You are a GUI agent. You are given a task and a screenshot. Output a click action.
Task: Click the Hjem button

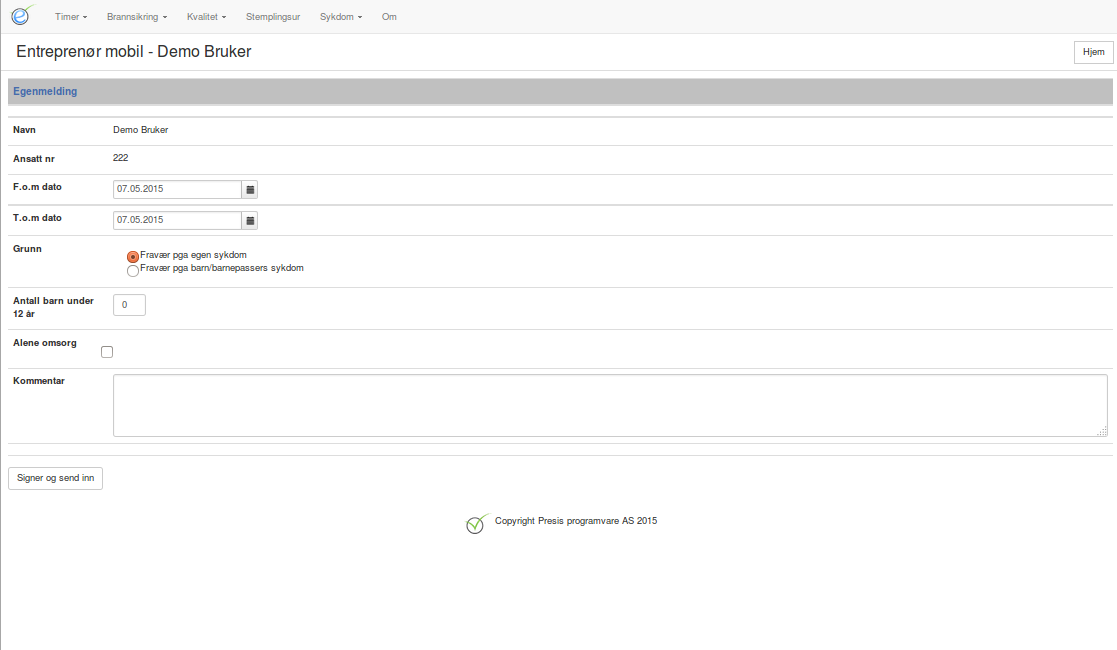(1093, 52)
